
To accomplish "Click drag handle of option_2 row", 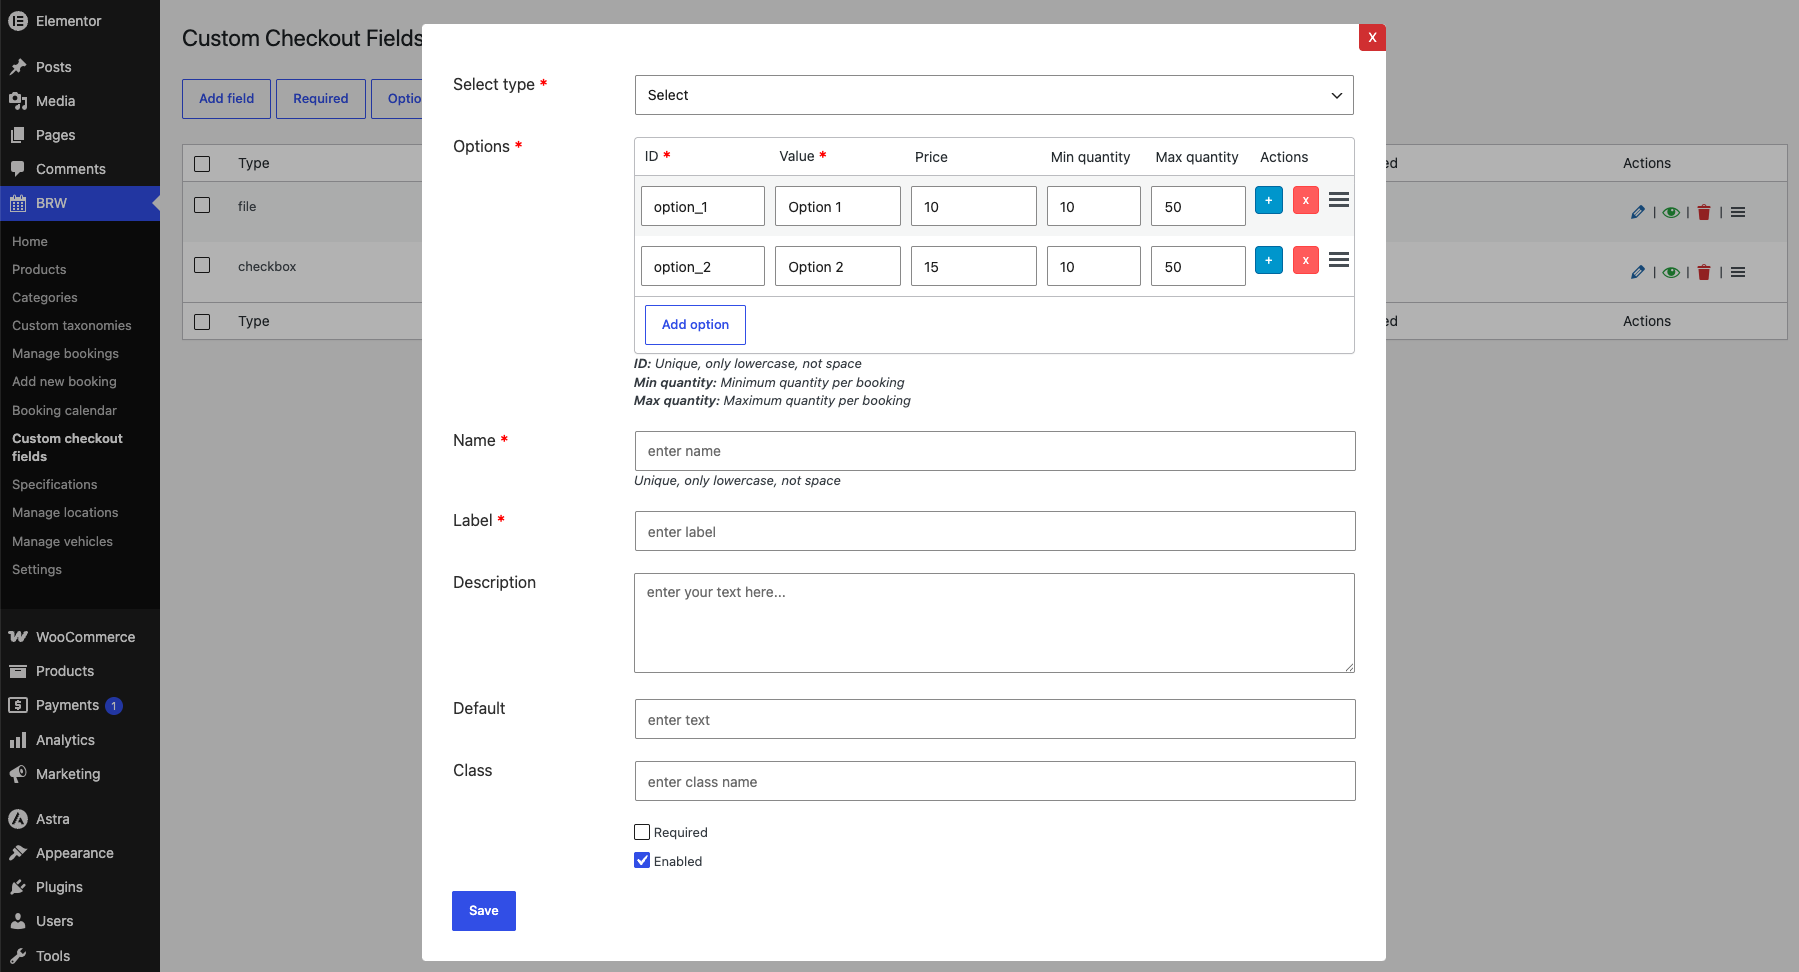I will [x=1339, y=260].
